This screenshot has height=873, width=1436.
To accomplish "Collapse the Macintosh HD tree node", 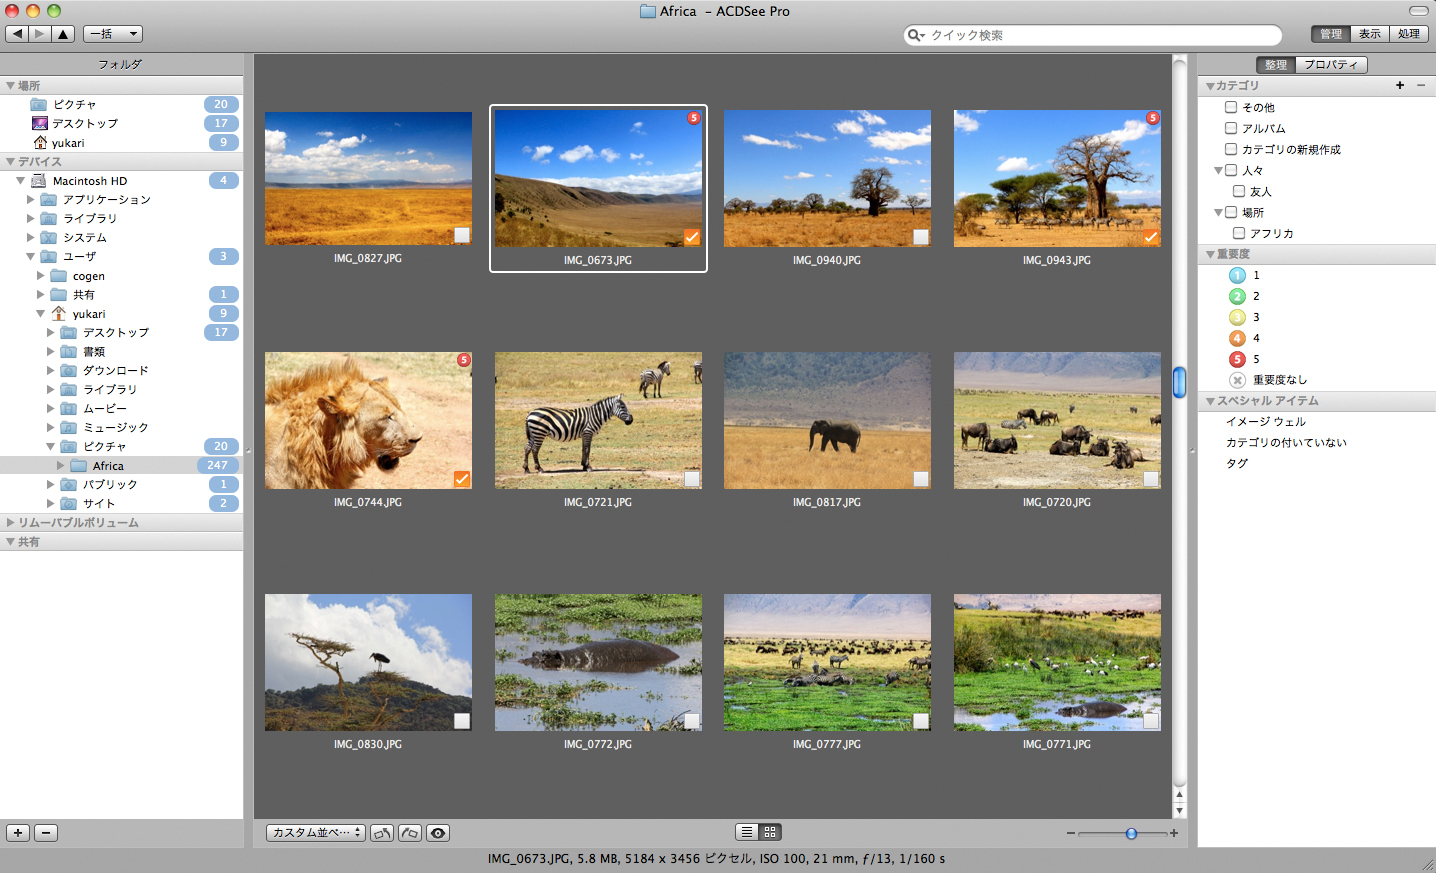I will (x=20, y=181).
